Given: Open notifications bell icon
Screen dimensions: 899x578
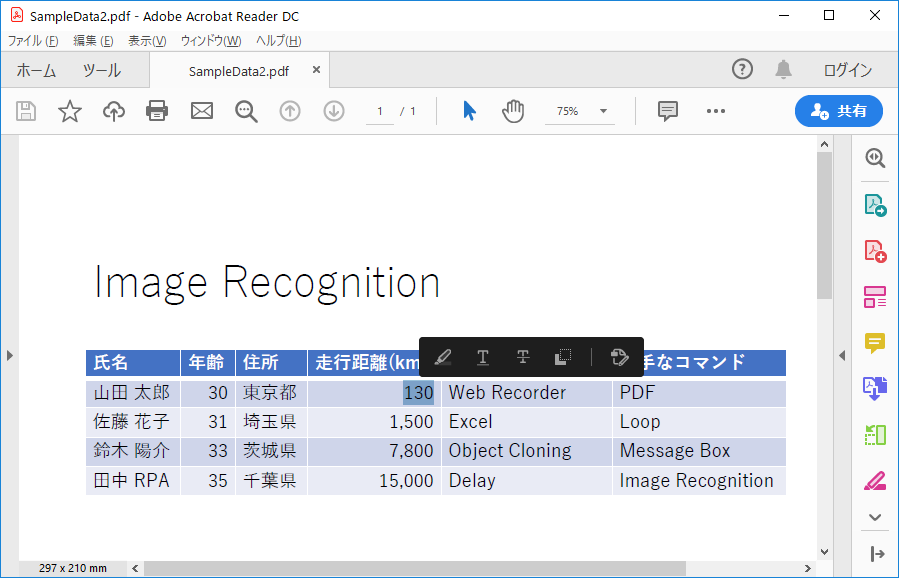Looking at the screenshot, I should coord(783,69).
